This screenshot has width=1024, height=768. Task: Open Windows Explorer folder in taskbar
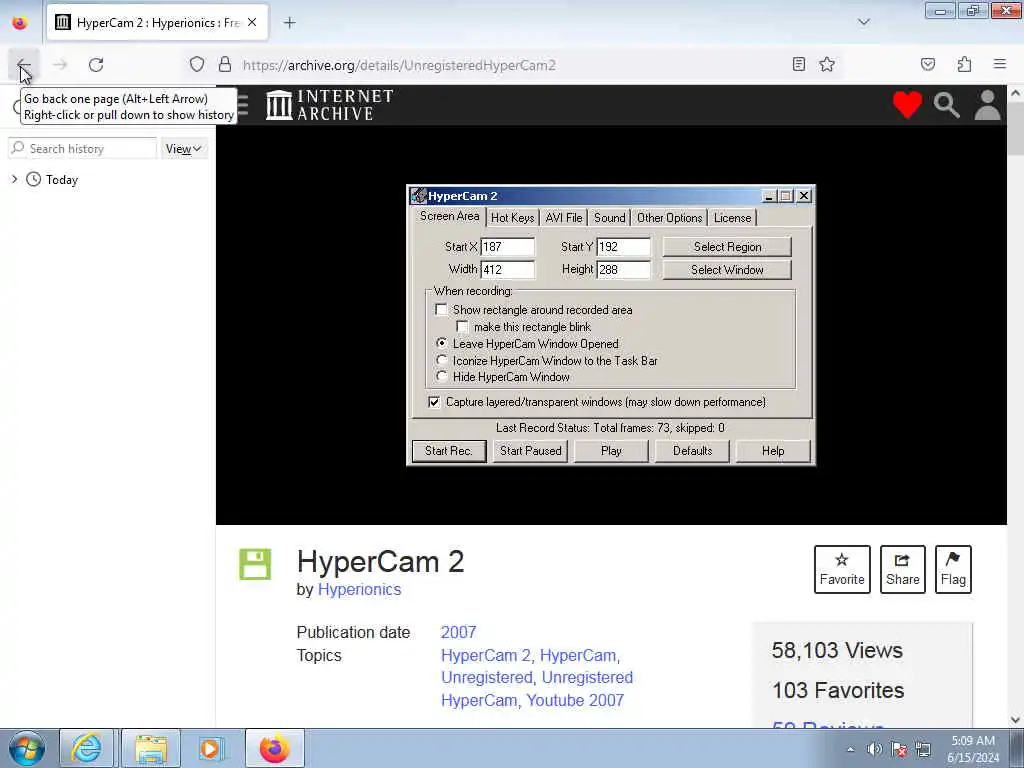pyautogui.click(x=151, y=748)
